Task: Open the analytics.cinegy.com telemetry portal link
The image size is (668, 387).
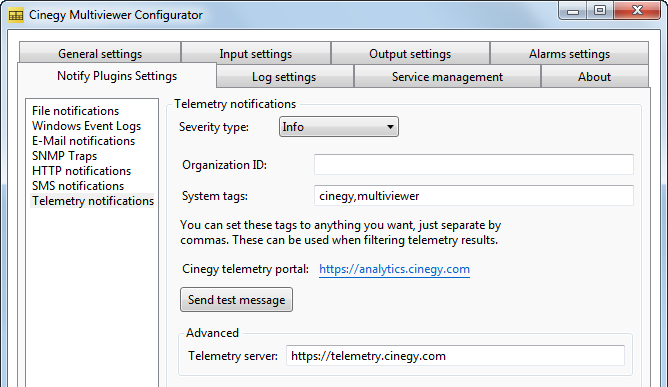Action: tap(394, 269)
